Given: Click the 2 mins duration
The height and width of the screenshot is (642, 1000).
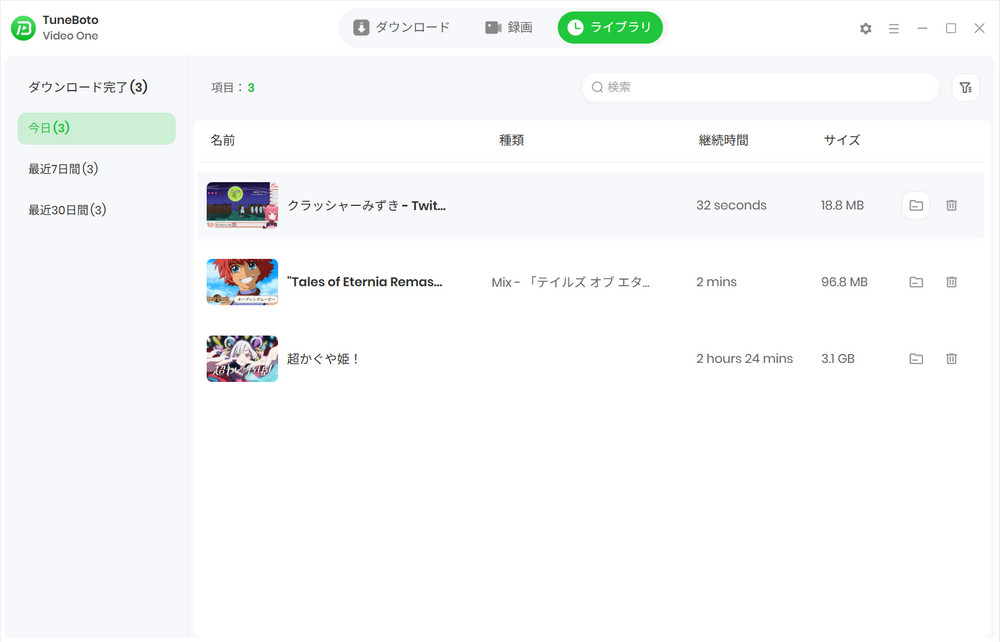Looking at the screenshot, I should [x=716, y=282].
